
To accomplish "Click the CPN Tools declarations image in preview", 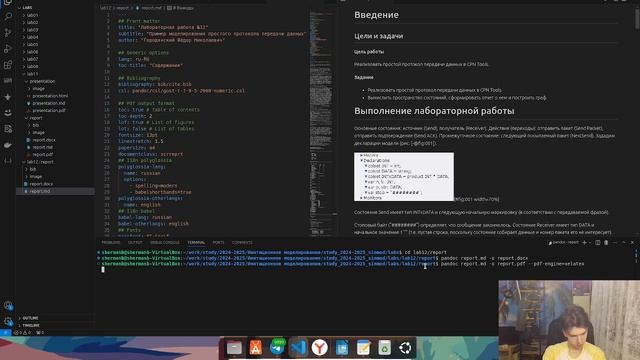I will coord(404,177).
